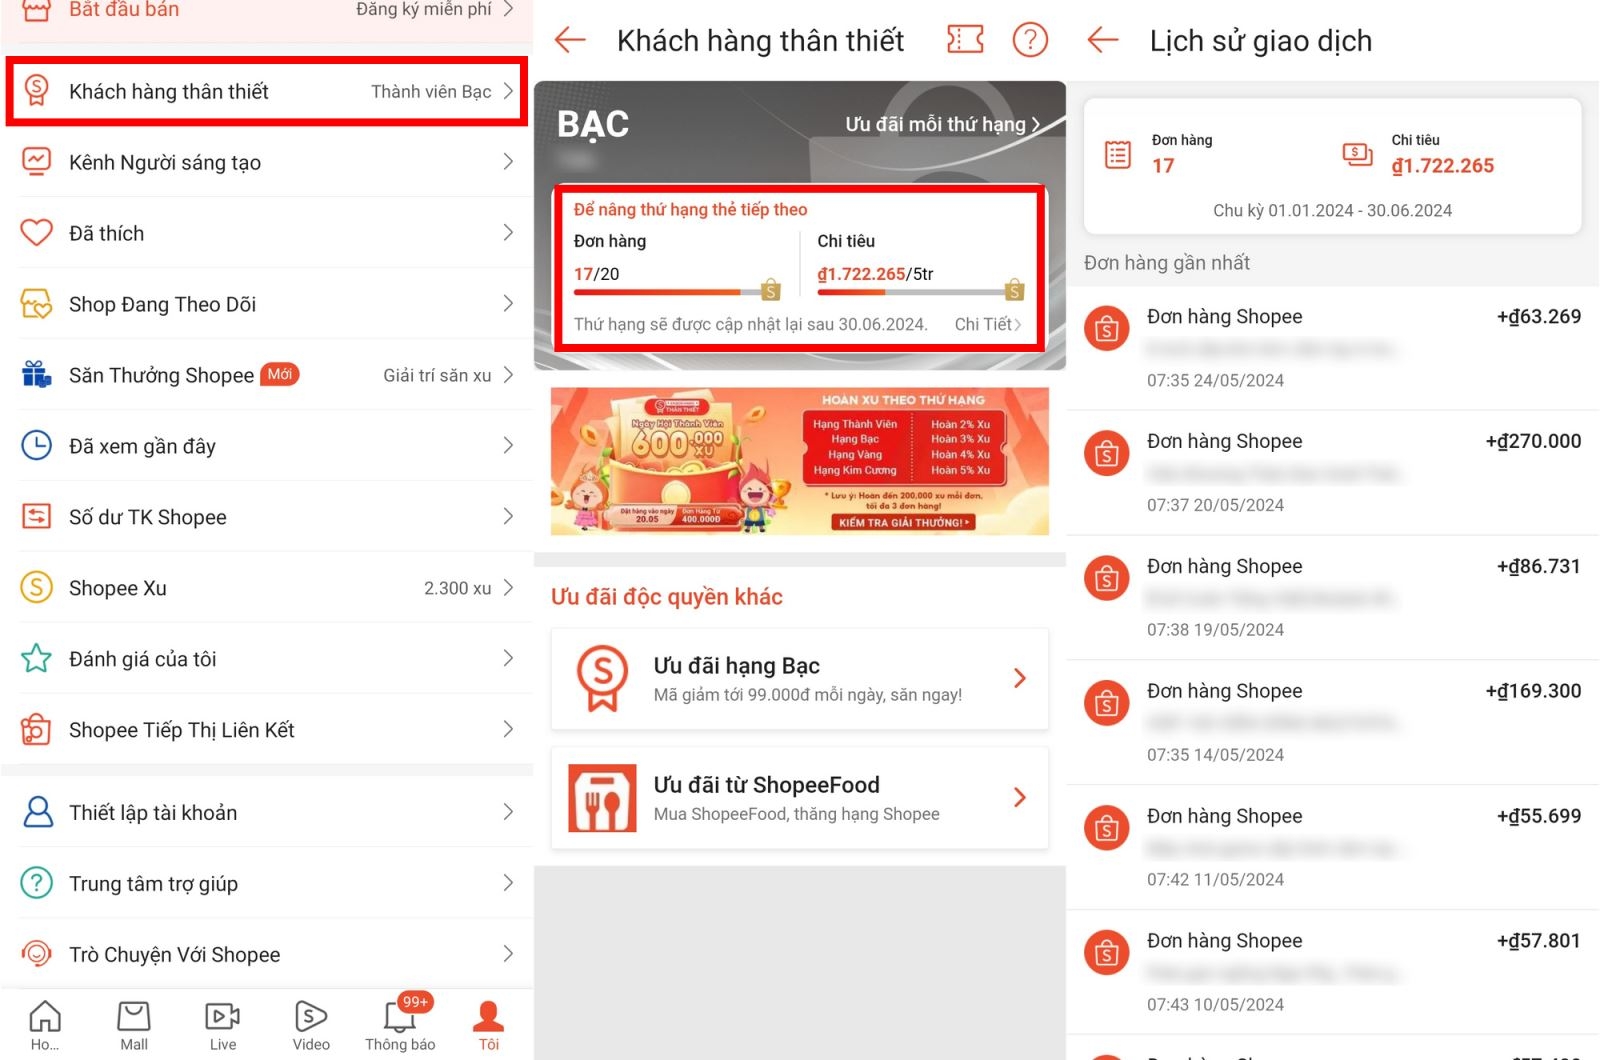Tap the Kiểm tra giải thưởng banner button
Viewport: 1600px width, 1060px height.
pos(903,522)
